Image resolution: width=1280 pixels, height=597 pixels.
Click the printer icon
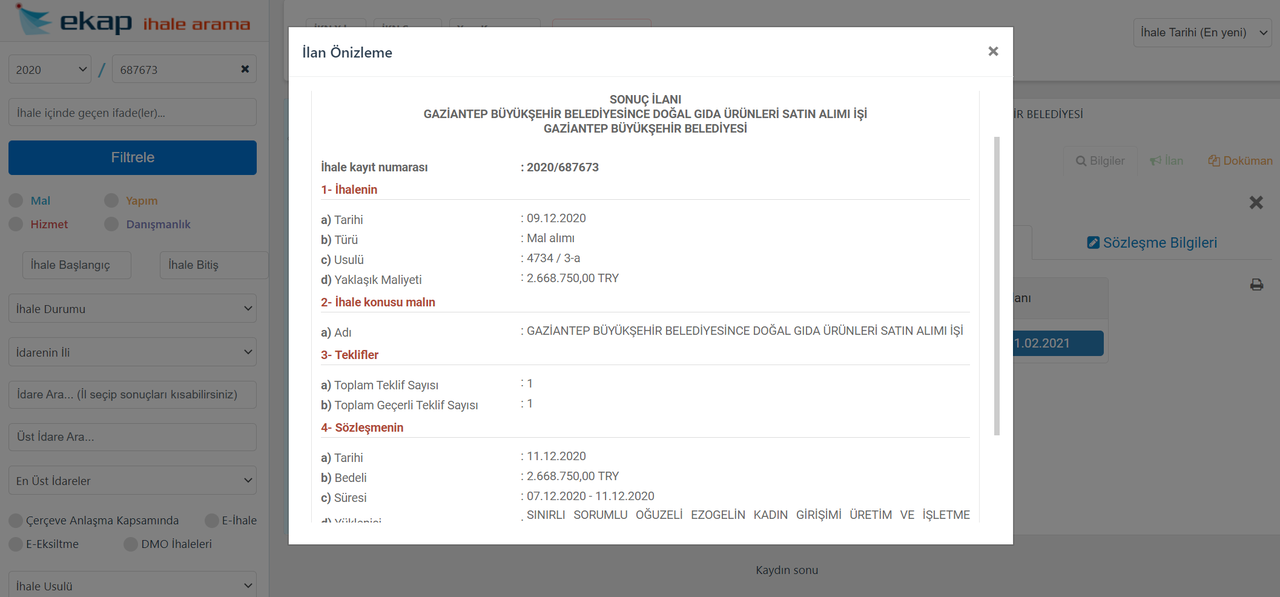click(1256, 285)
